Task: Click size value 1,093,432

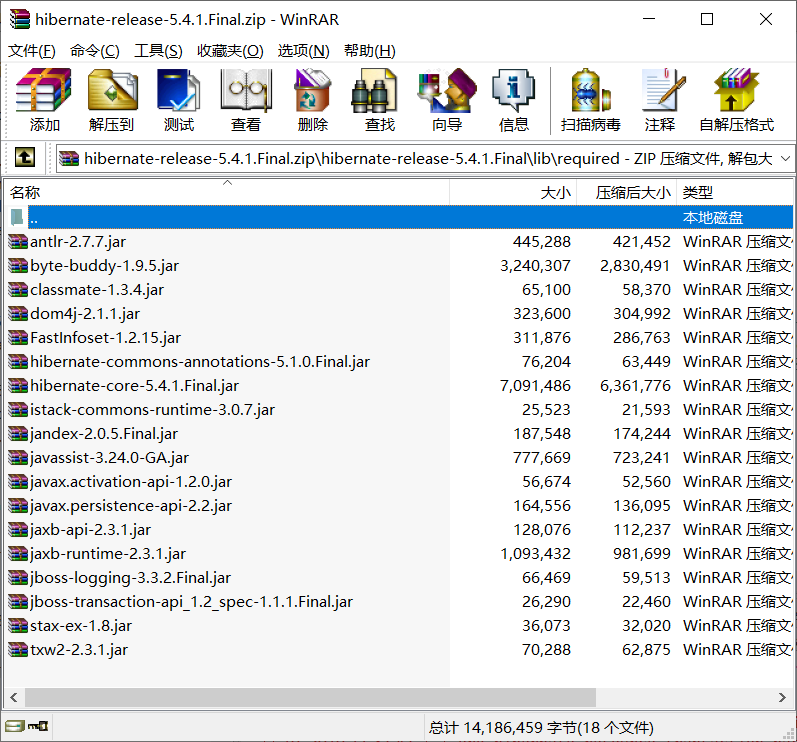Action: coord(535,553)
